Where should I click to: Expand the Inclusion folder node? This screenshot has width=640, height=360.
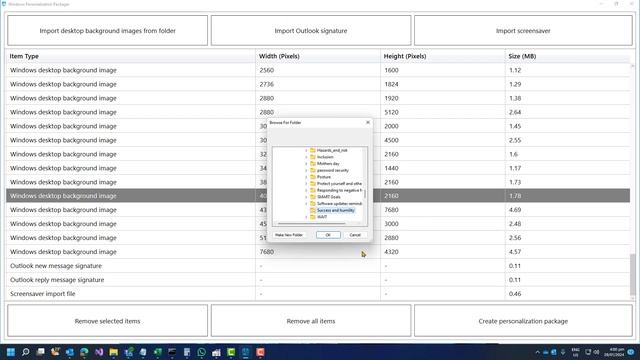(307, 157)
